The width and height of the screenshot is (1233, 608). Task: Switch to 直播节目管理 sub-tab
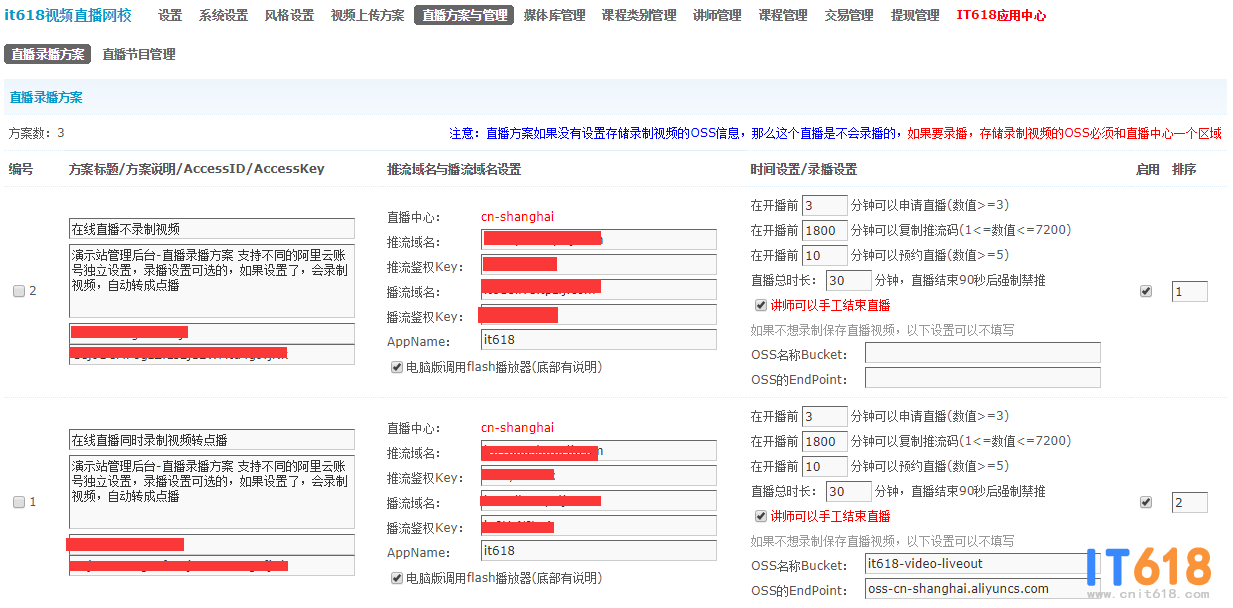point(139,54)
